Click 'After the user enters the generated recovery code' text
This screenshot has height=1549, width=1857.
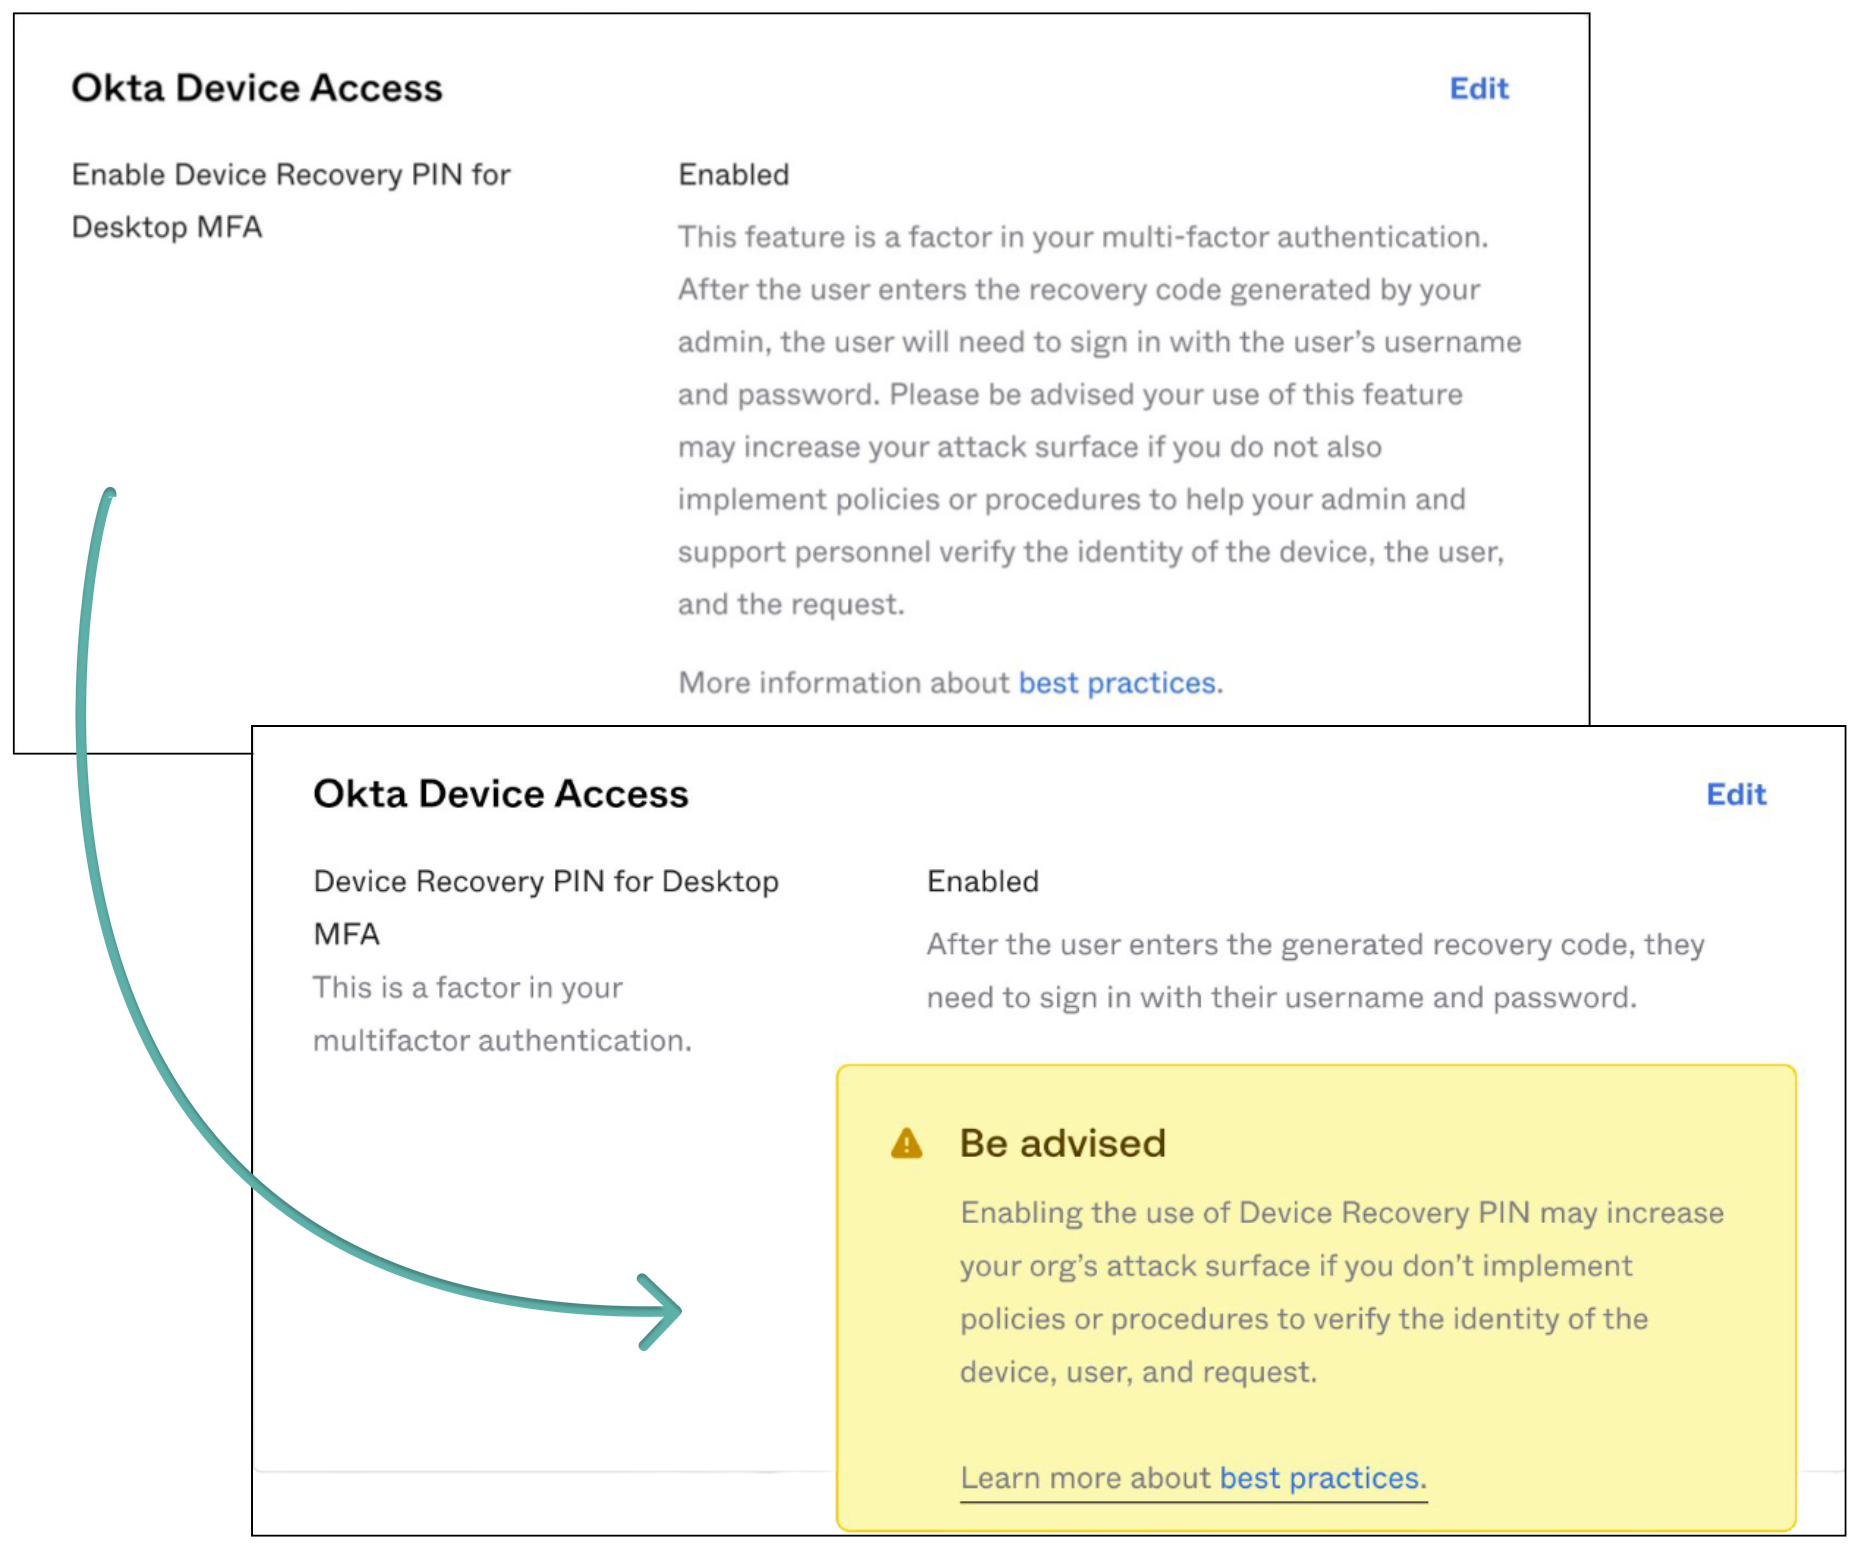point(1315,971)
